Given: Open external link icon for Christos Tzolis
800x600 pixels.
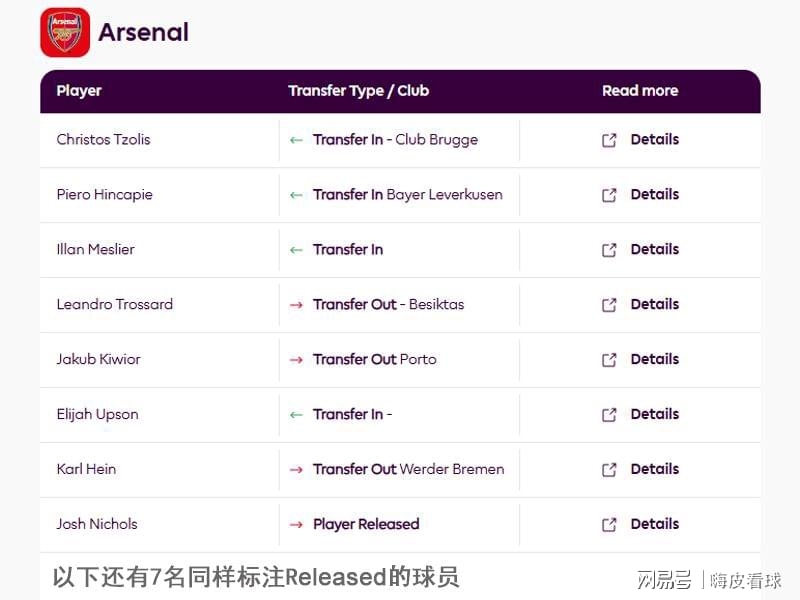Looking at the screenshot, I should pyautogui.click(x=609, y=140).
